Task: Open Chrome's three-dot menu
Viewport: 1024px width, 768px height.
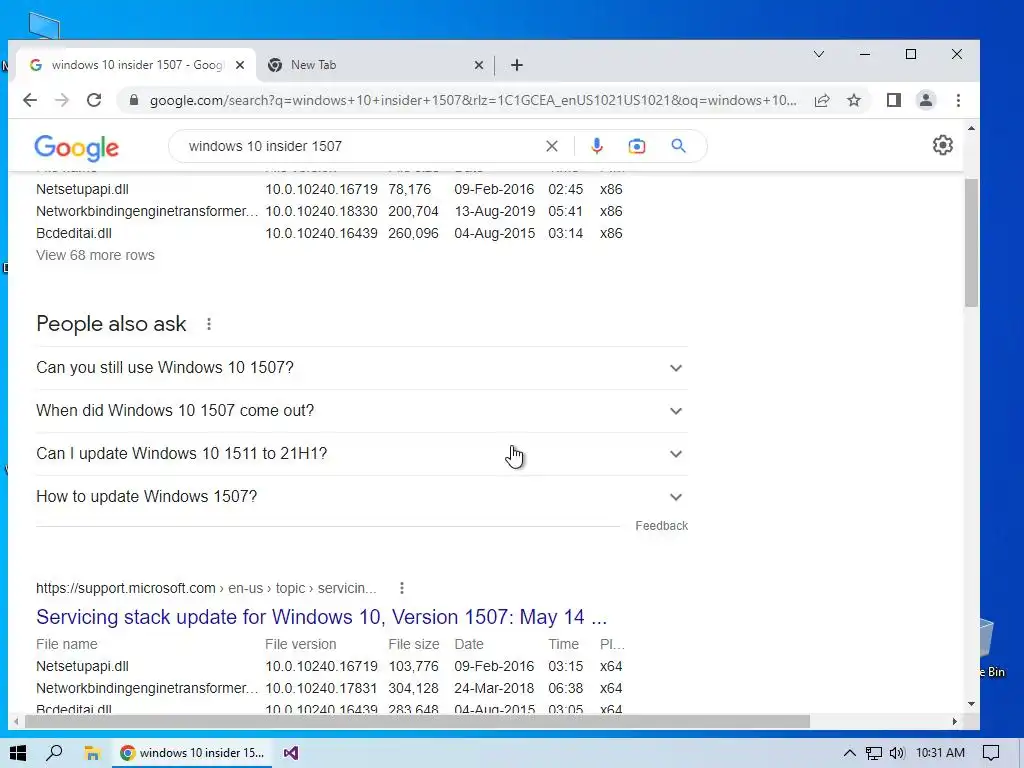Action: pyautogui.click(x=958, y=100)
